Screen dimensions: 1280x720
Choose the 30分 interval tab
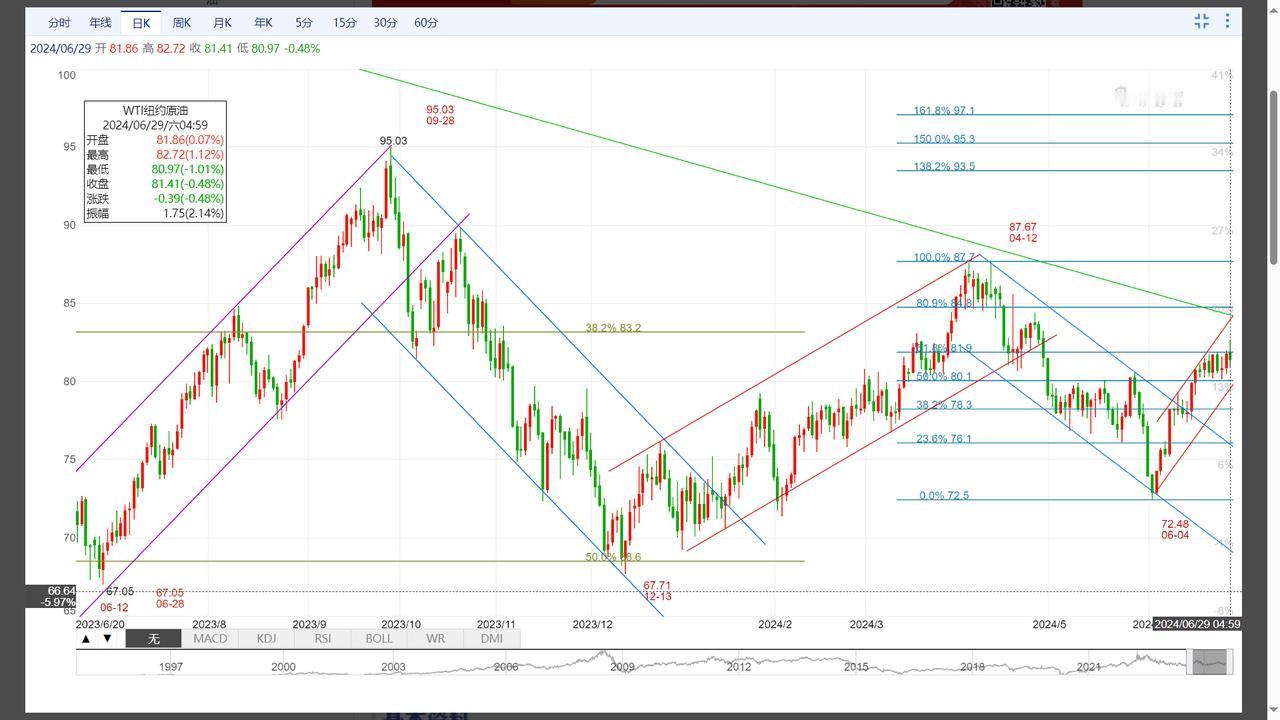click(x=385, y=22)
